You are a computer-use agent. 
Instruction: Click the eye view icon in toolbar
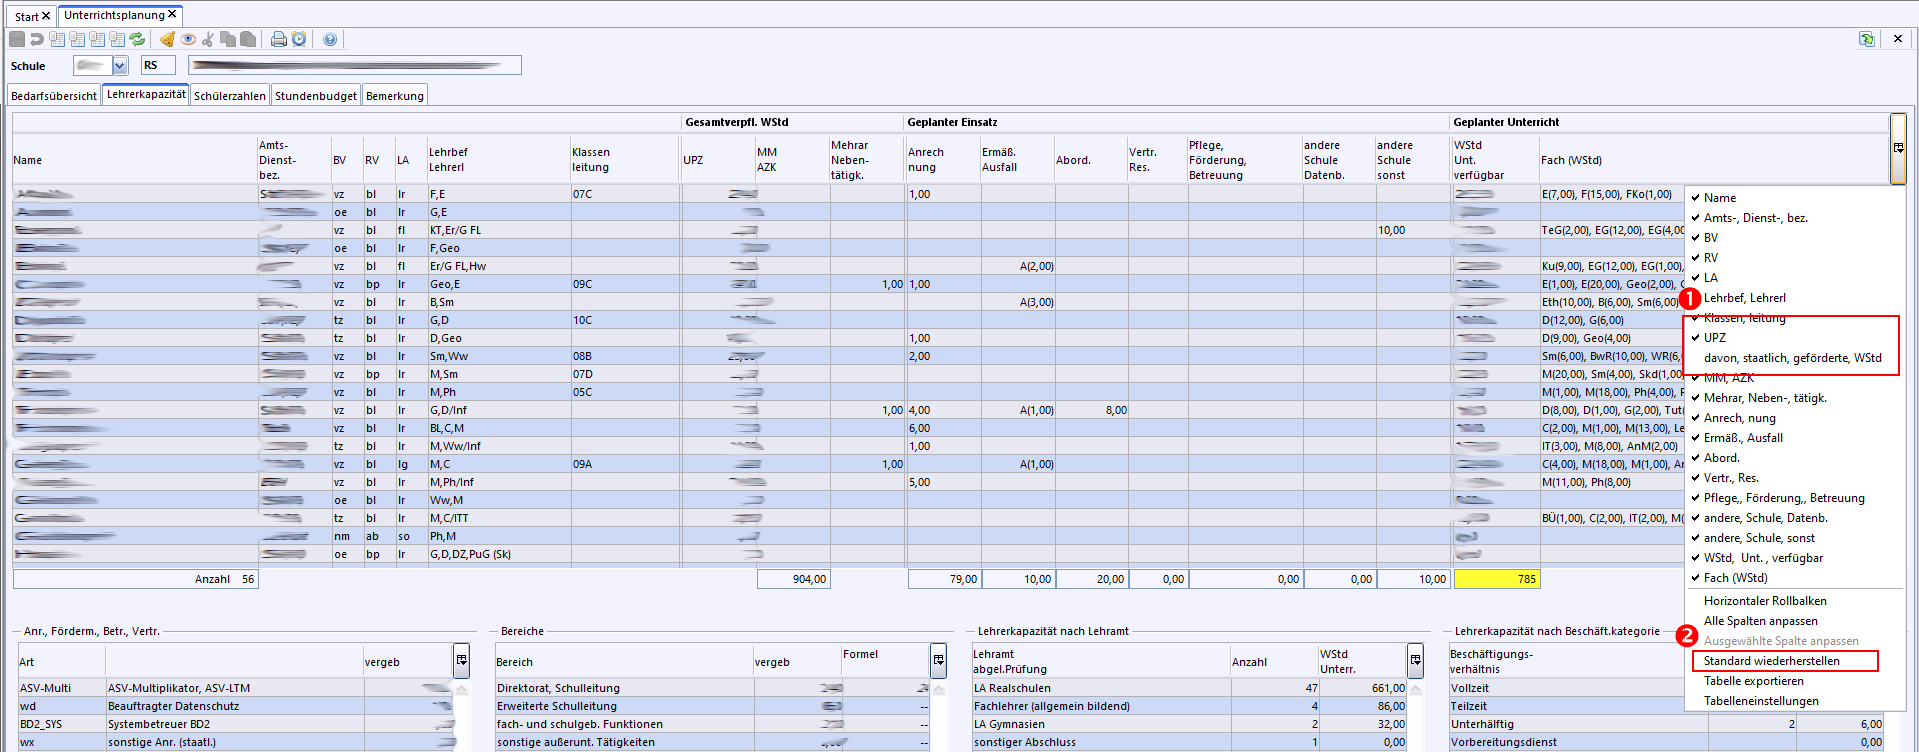[188, 39]
